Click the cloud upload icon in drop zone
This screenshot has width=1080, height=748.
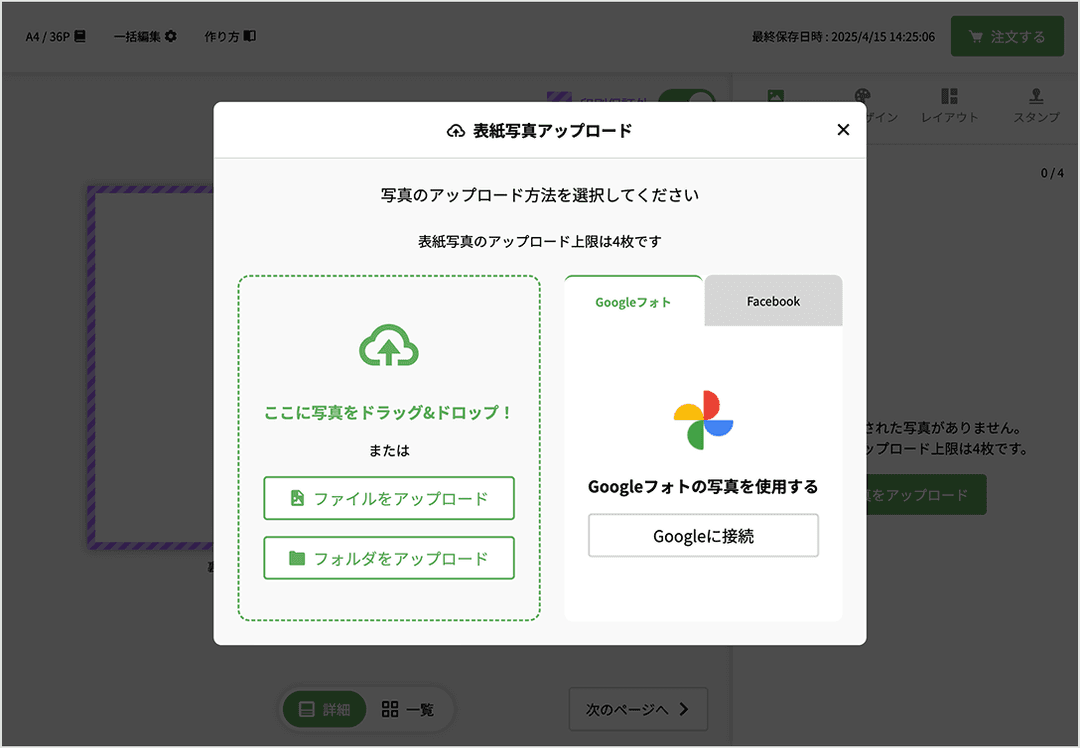(389, 345)
